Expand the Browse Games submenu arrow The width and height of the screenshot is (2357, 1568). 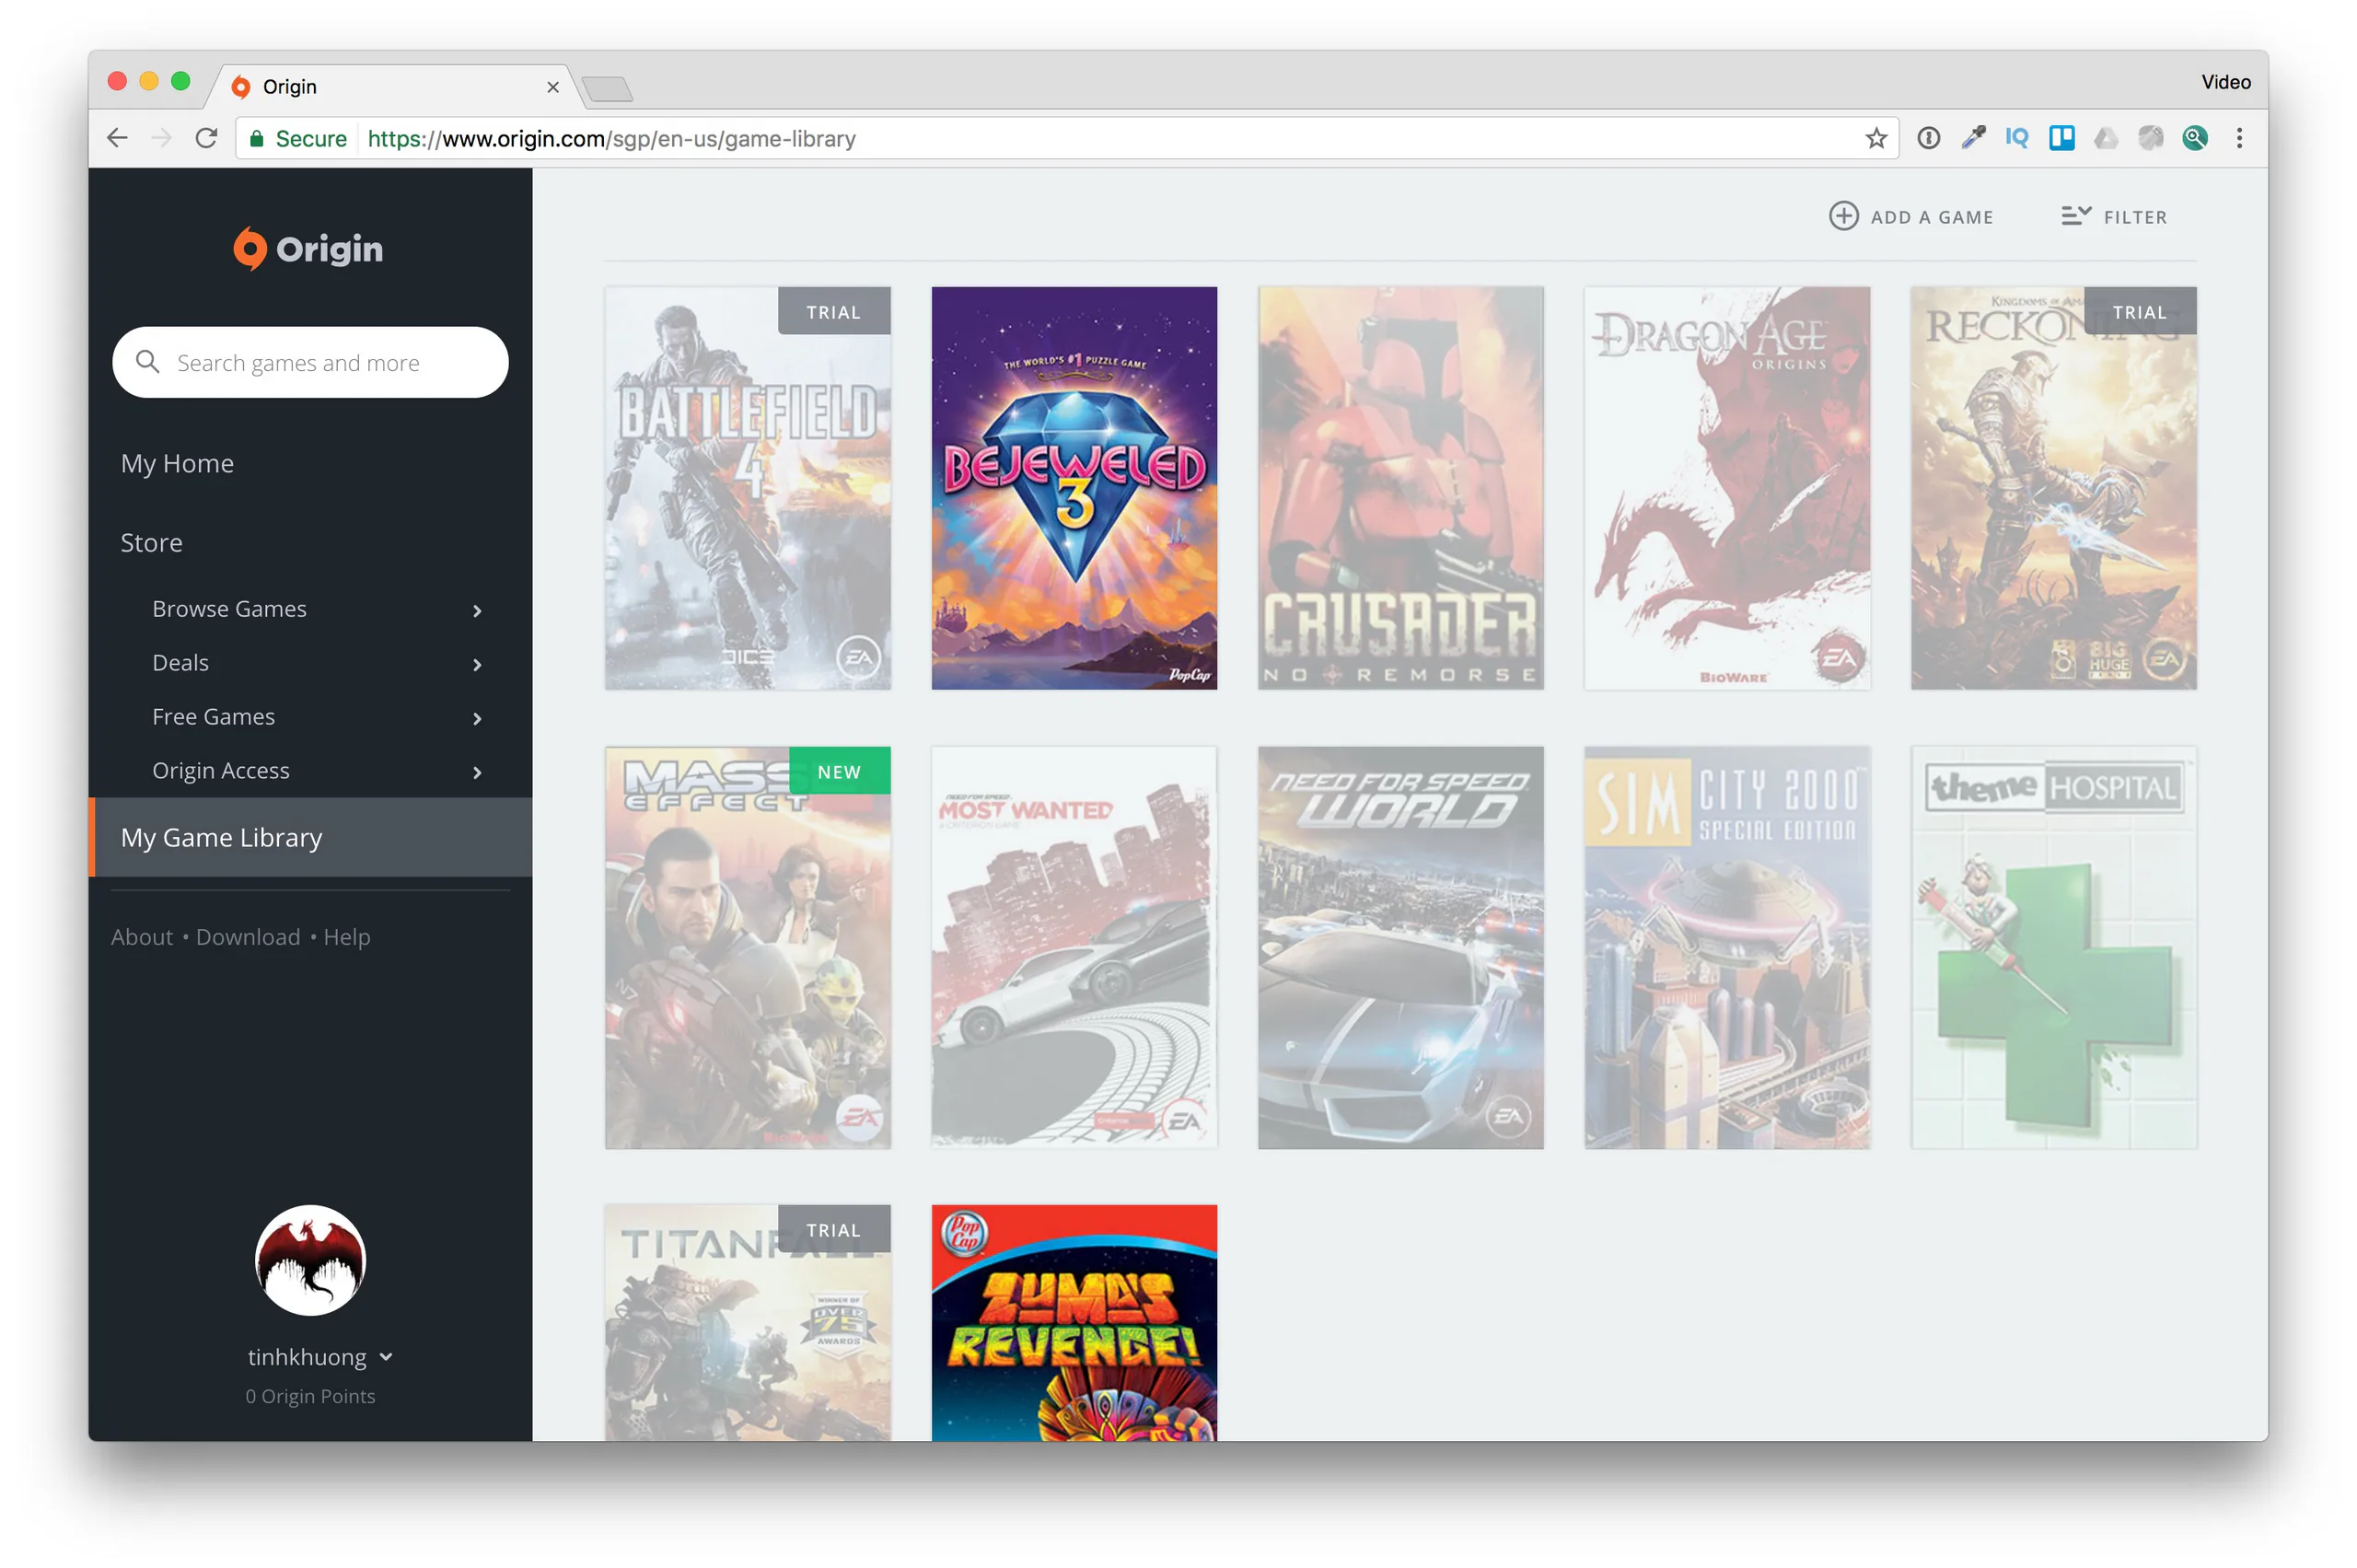click(477, 610)
